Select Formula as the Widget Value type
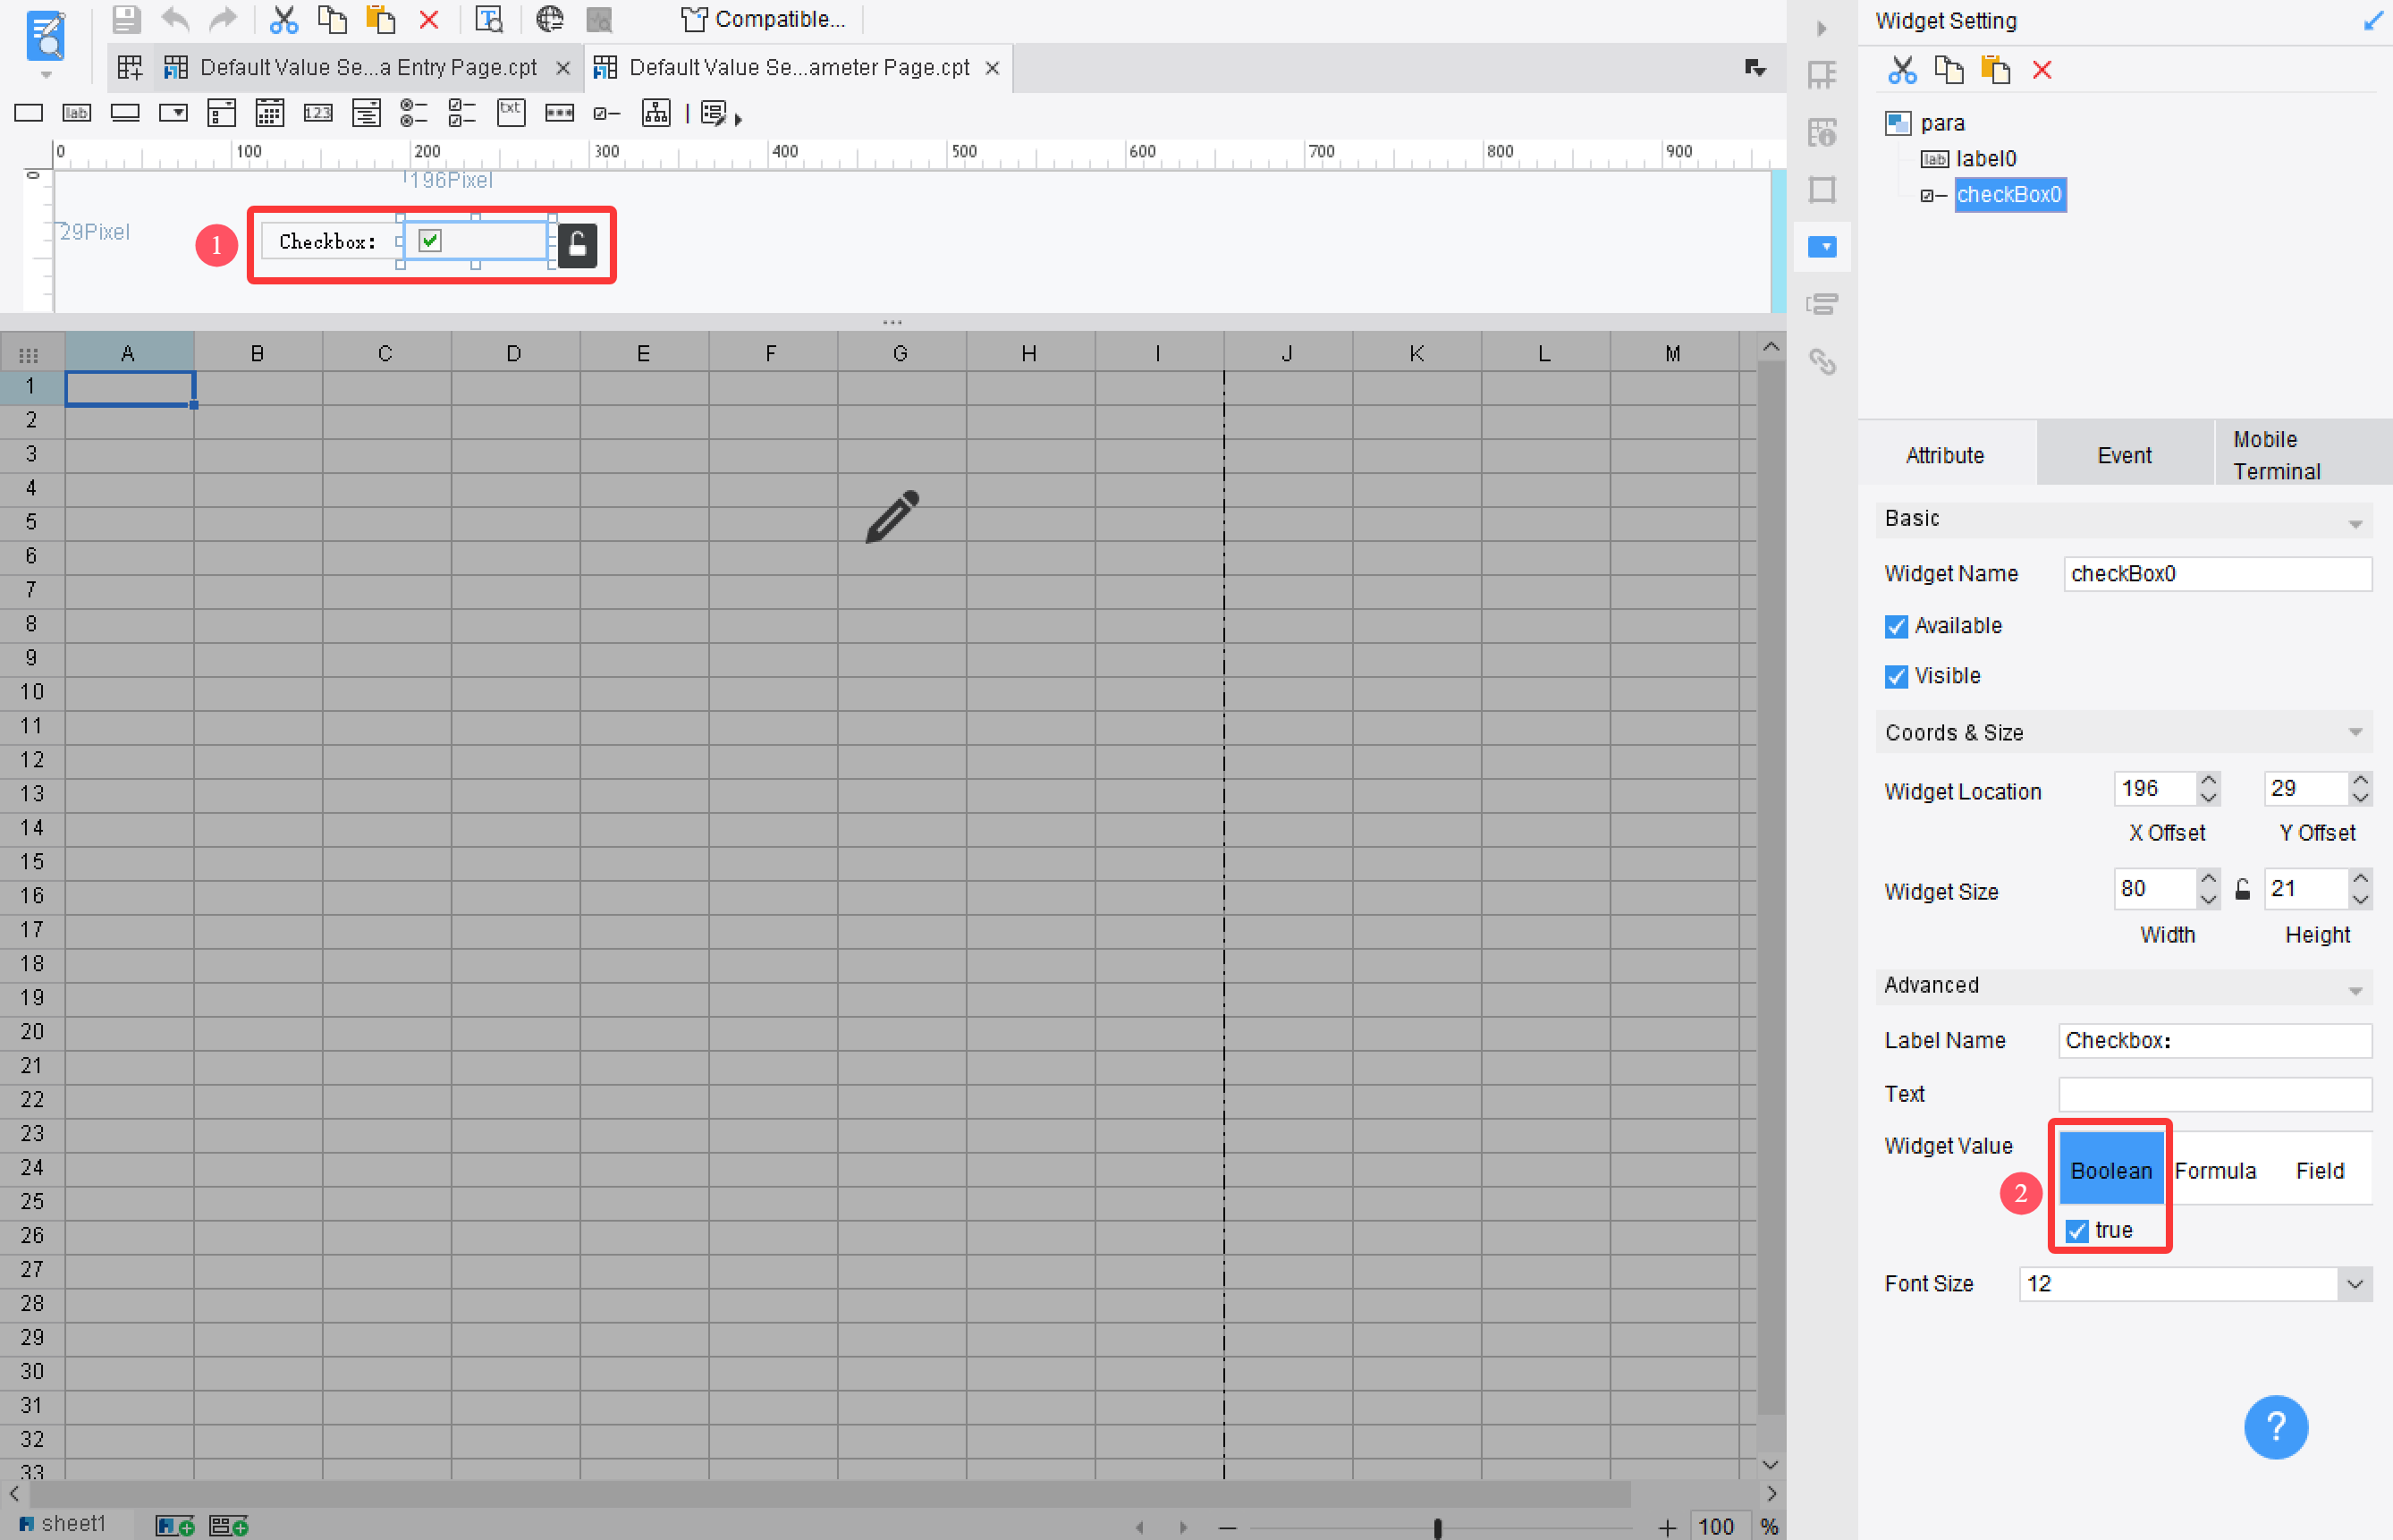The width and height of the screenshot is (2393, 1540). 2217,1170
